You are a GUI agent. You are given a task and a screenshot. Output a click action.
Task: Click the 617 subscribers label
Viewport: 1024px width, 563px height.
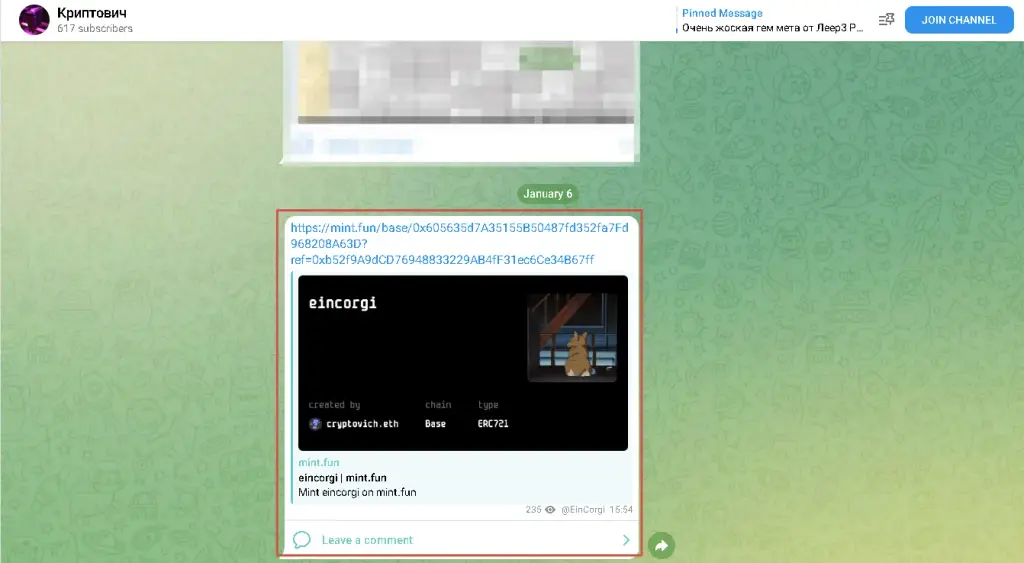(x=95, y=28)
